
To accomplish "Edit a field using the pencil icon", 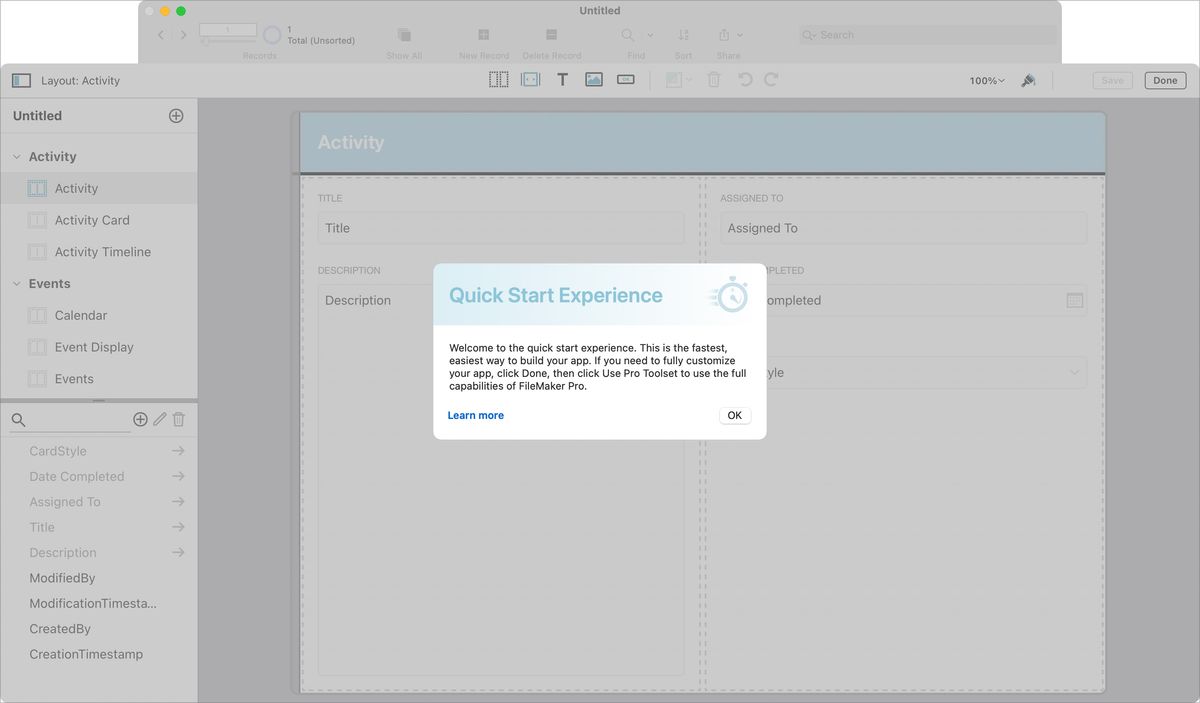I will (x=160, y=419).
